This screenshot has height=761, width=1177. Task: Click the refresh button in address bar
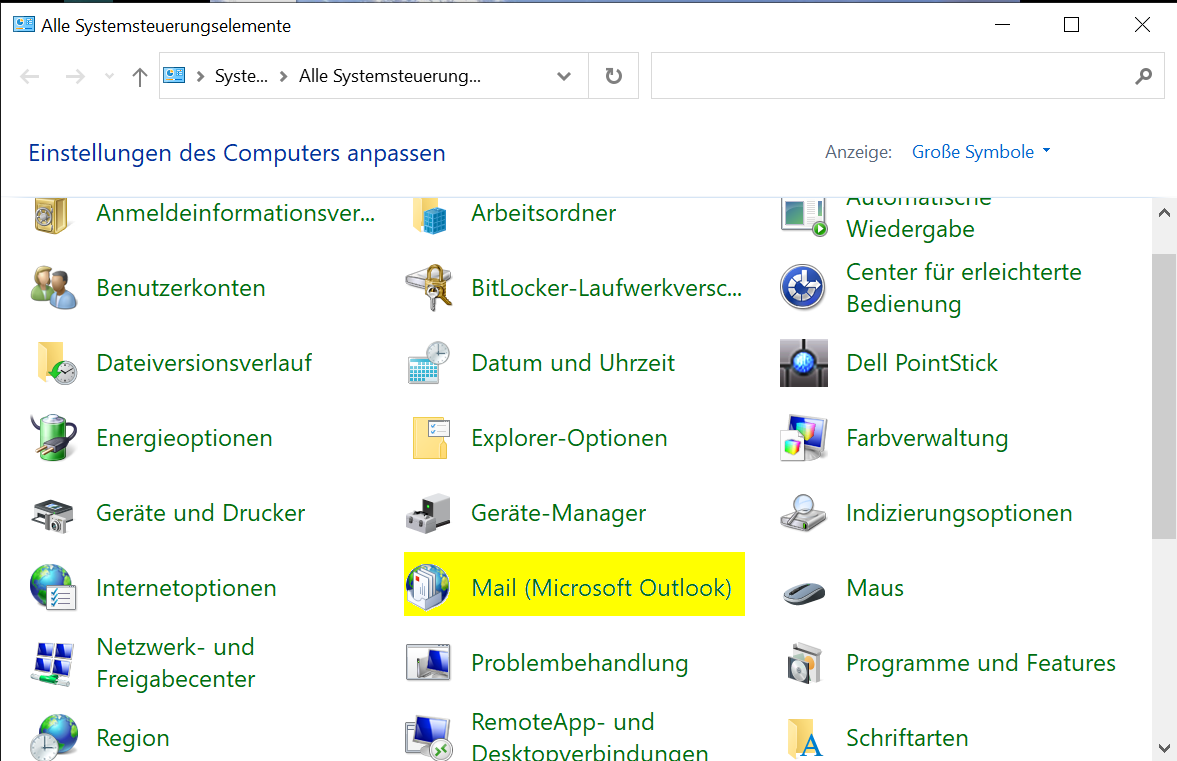click(x=612, y=75)
